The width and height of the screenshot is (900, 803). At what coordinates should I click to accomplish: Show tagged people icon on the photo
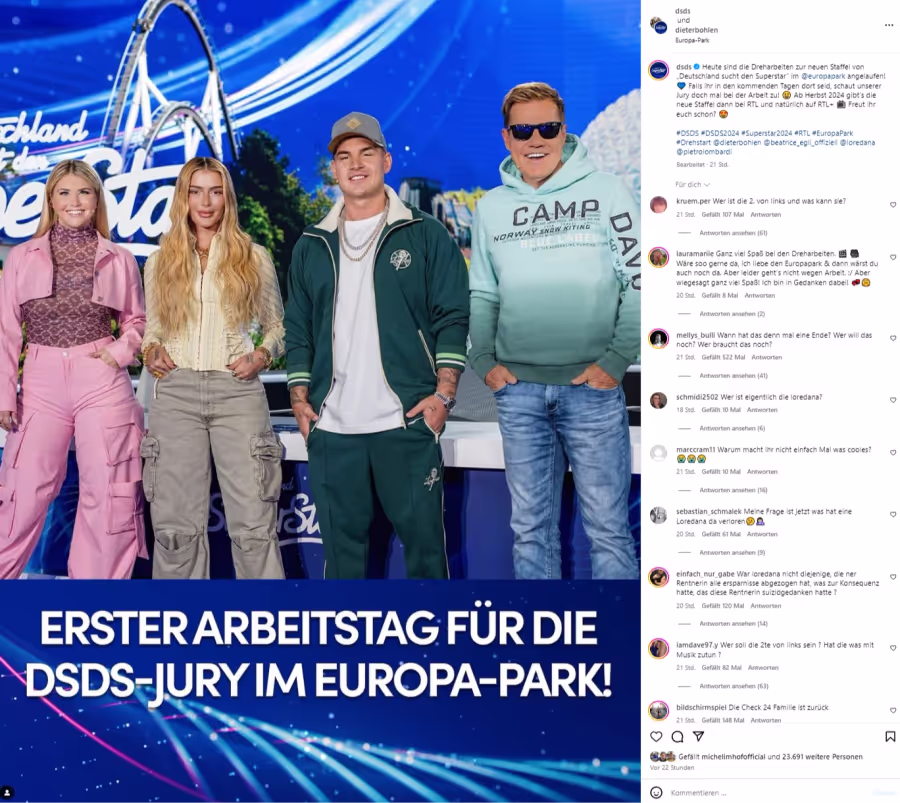(7, 793)
